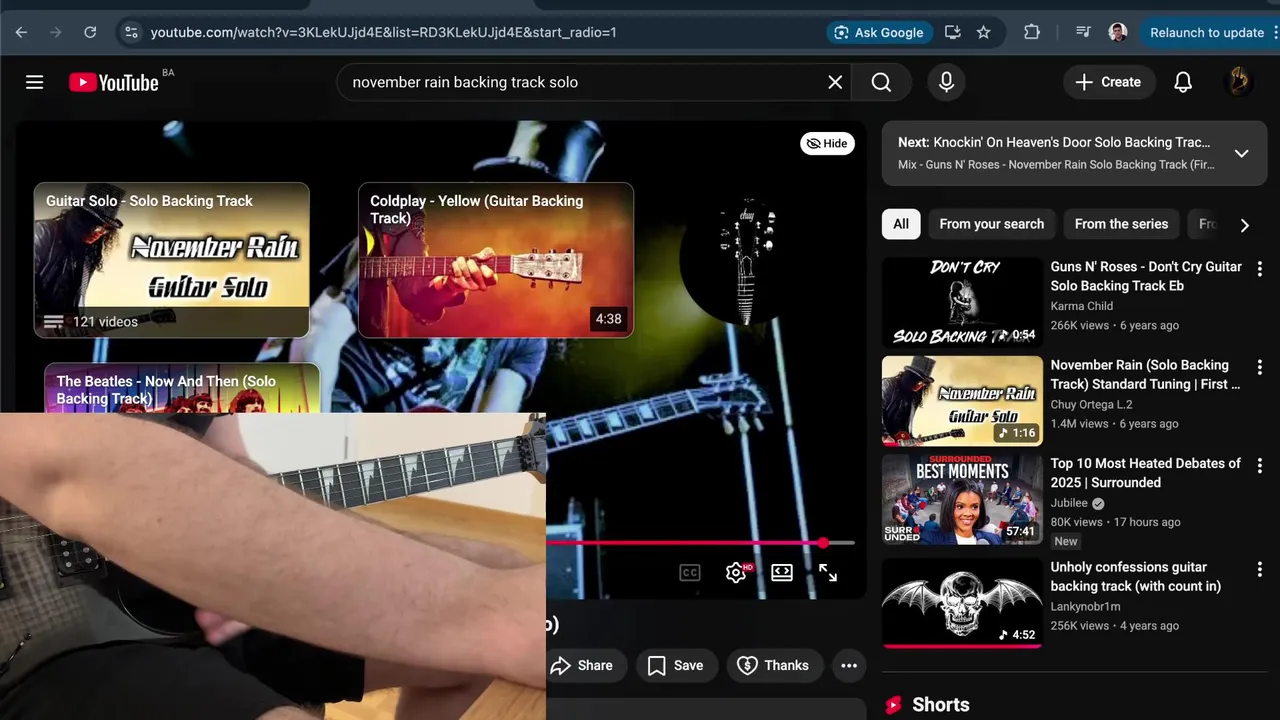Visit Chuy Ortega L.2 channel

[1091, 404]
